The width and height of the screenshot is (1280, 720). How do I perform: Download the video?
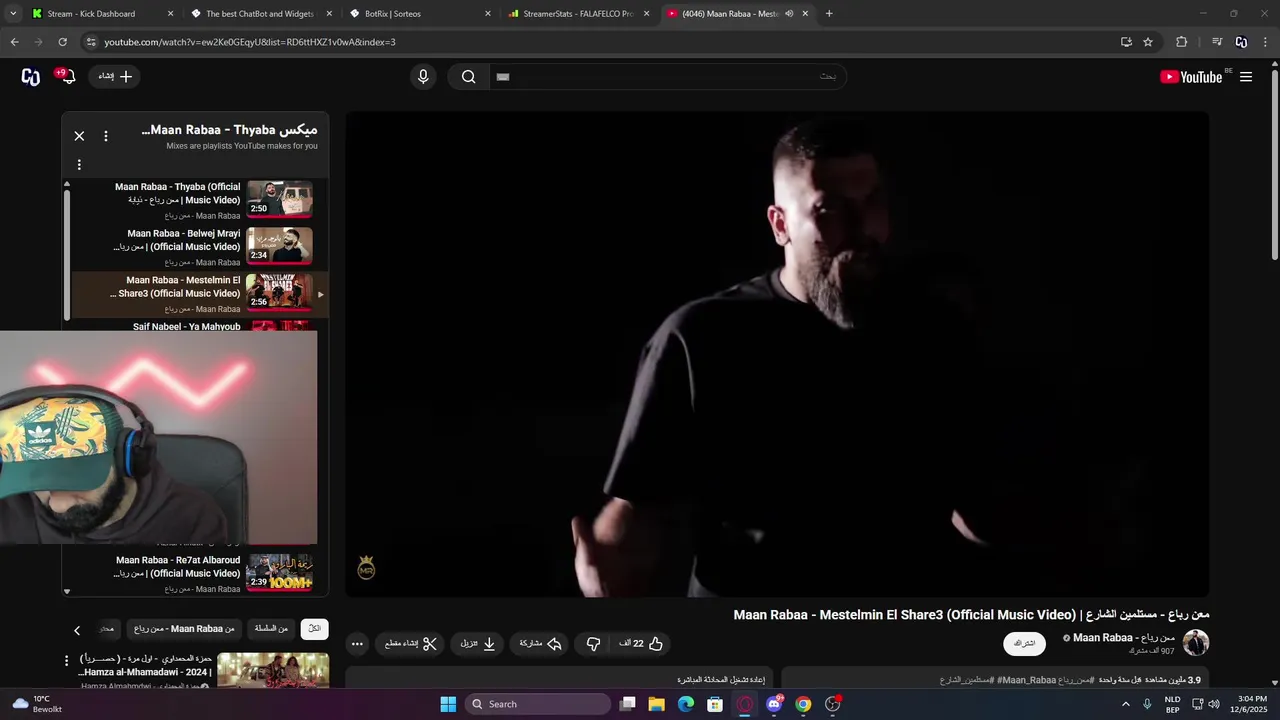[478, 644]
